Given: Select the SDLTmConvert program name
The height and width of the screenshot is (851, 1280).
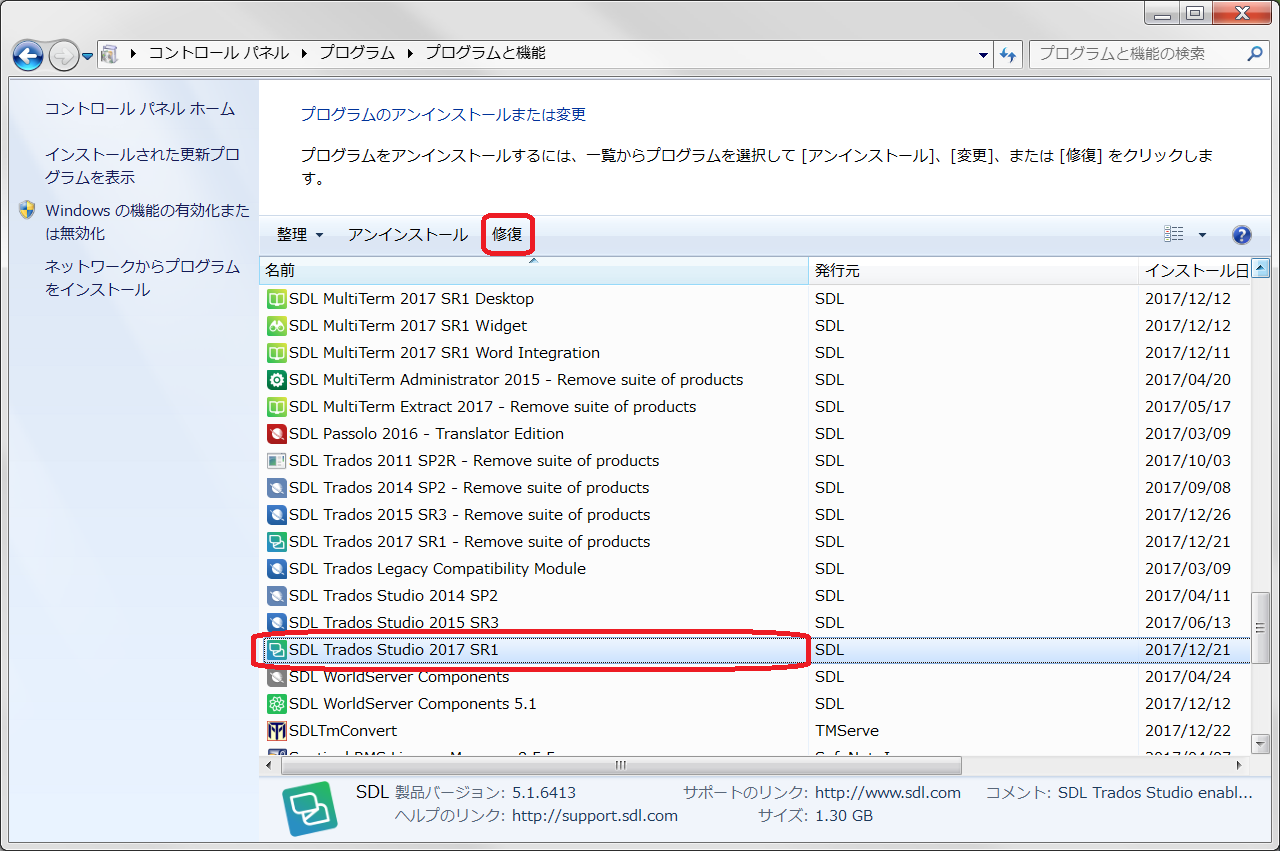Looking at the screenshot, I should (x=343, y=731).
